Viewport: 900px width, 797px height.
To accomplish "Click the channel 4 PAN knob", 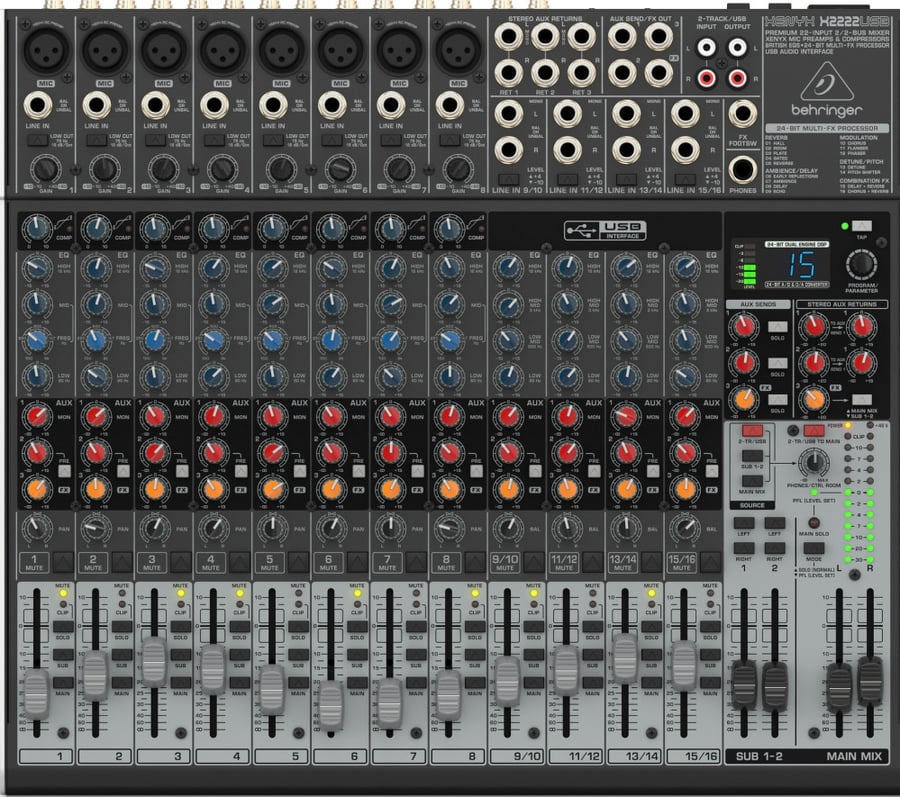I will click(213, 527).
